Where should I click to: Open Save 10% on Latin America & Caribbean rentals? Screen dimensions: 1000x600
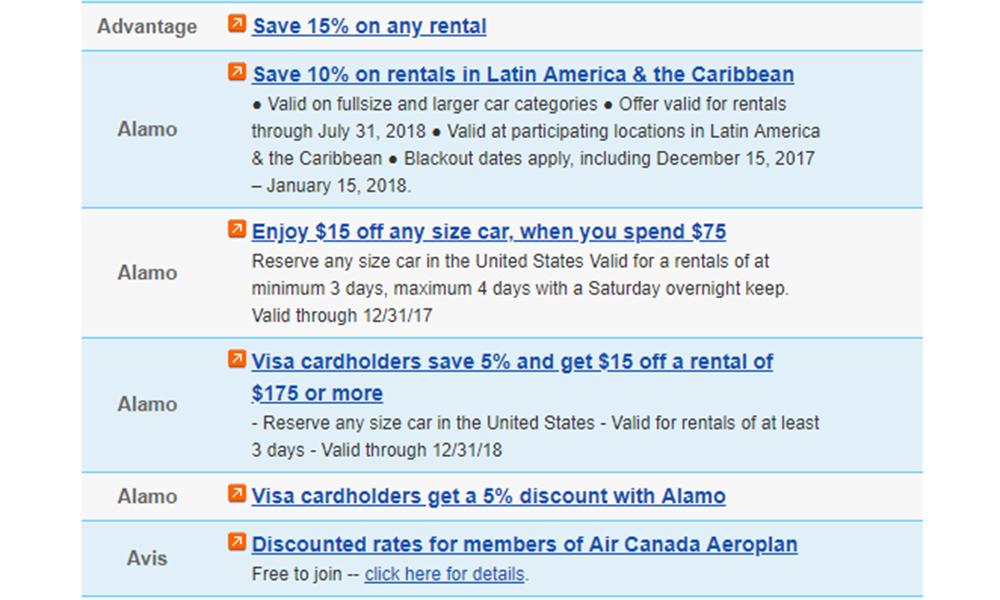click(523, 74)
